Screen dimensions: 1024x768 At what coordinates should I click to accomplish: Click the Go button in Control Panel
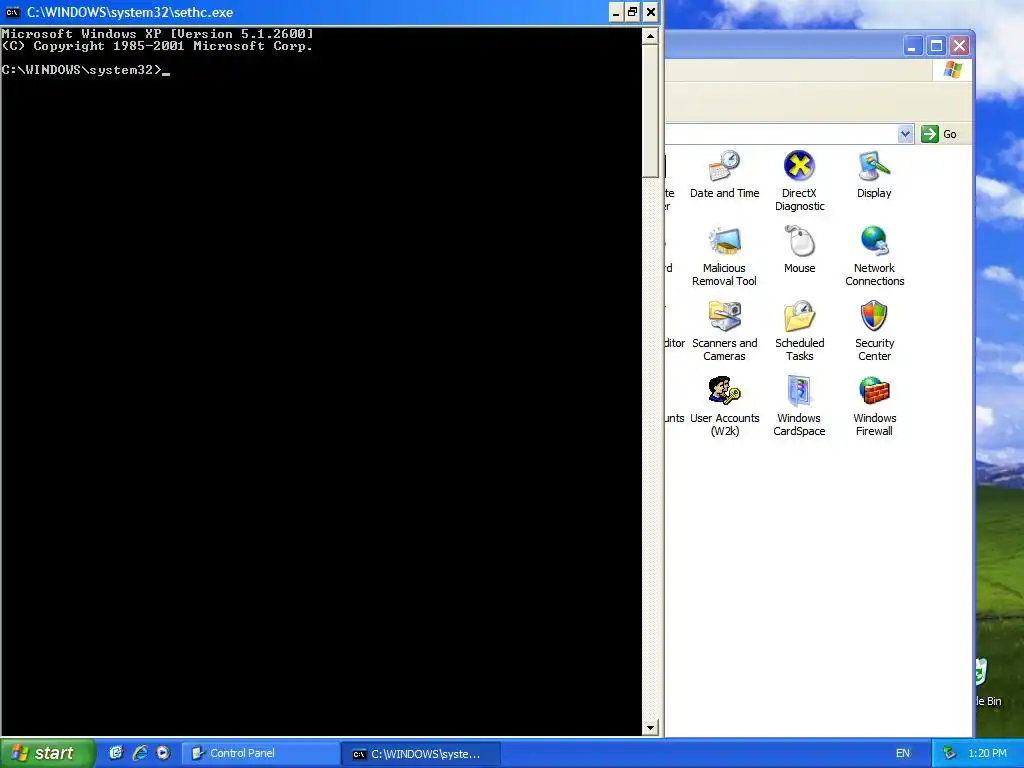(x=939, y=134)
